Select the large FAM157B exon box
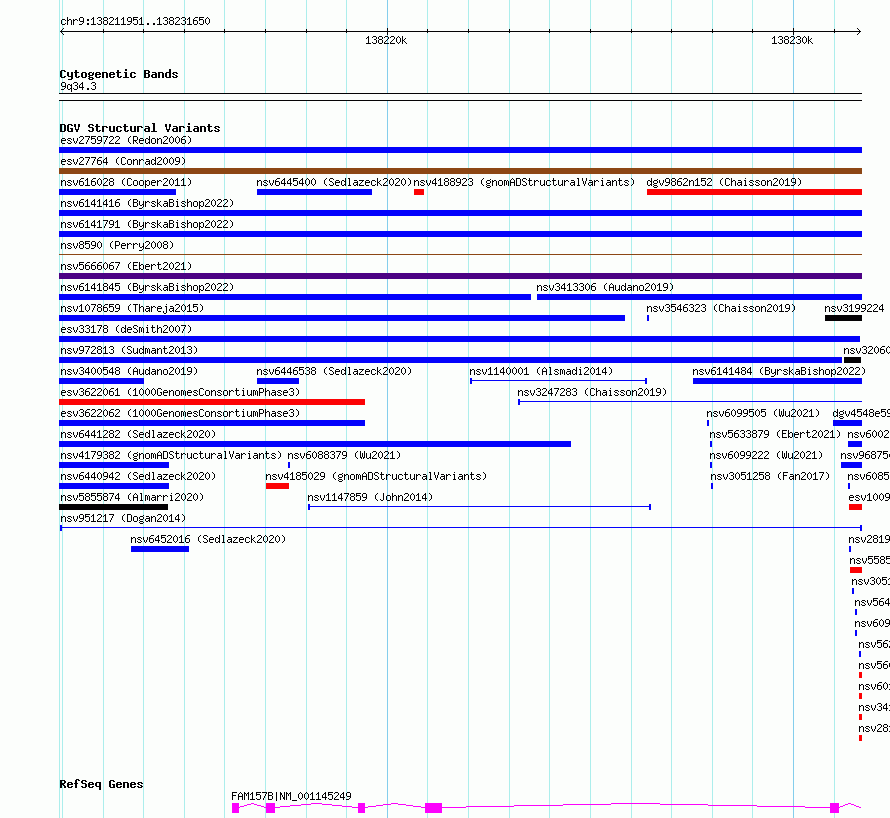This screenshot has height=818, width=890. tap(434, 807)
